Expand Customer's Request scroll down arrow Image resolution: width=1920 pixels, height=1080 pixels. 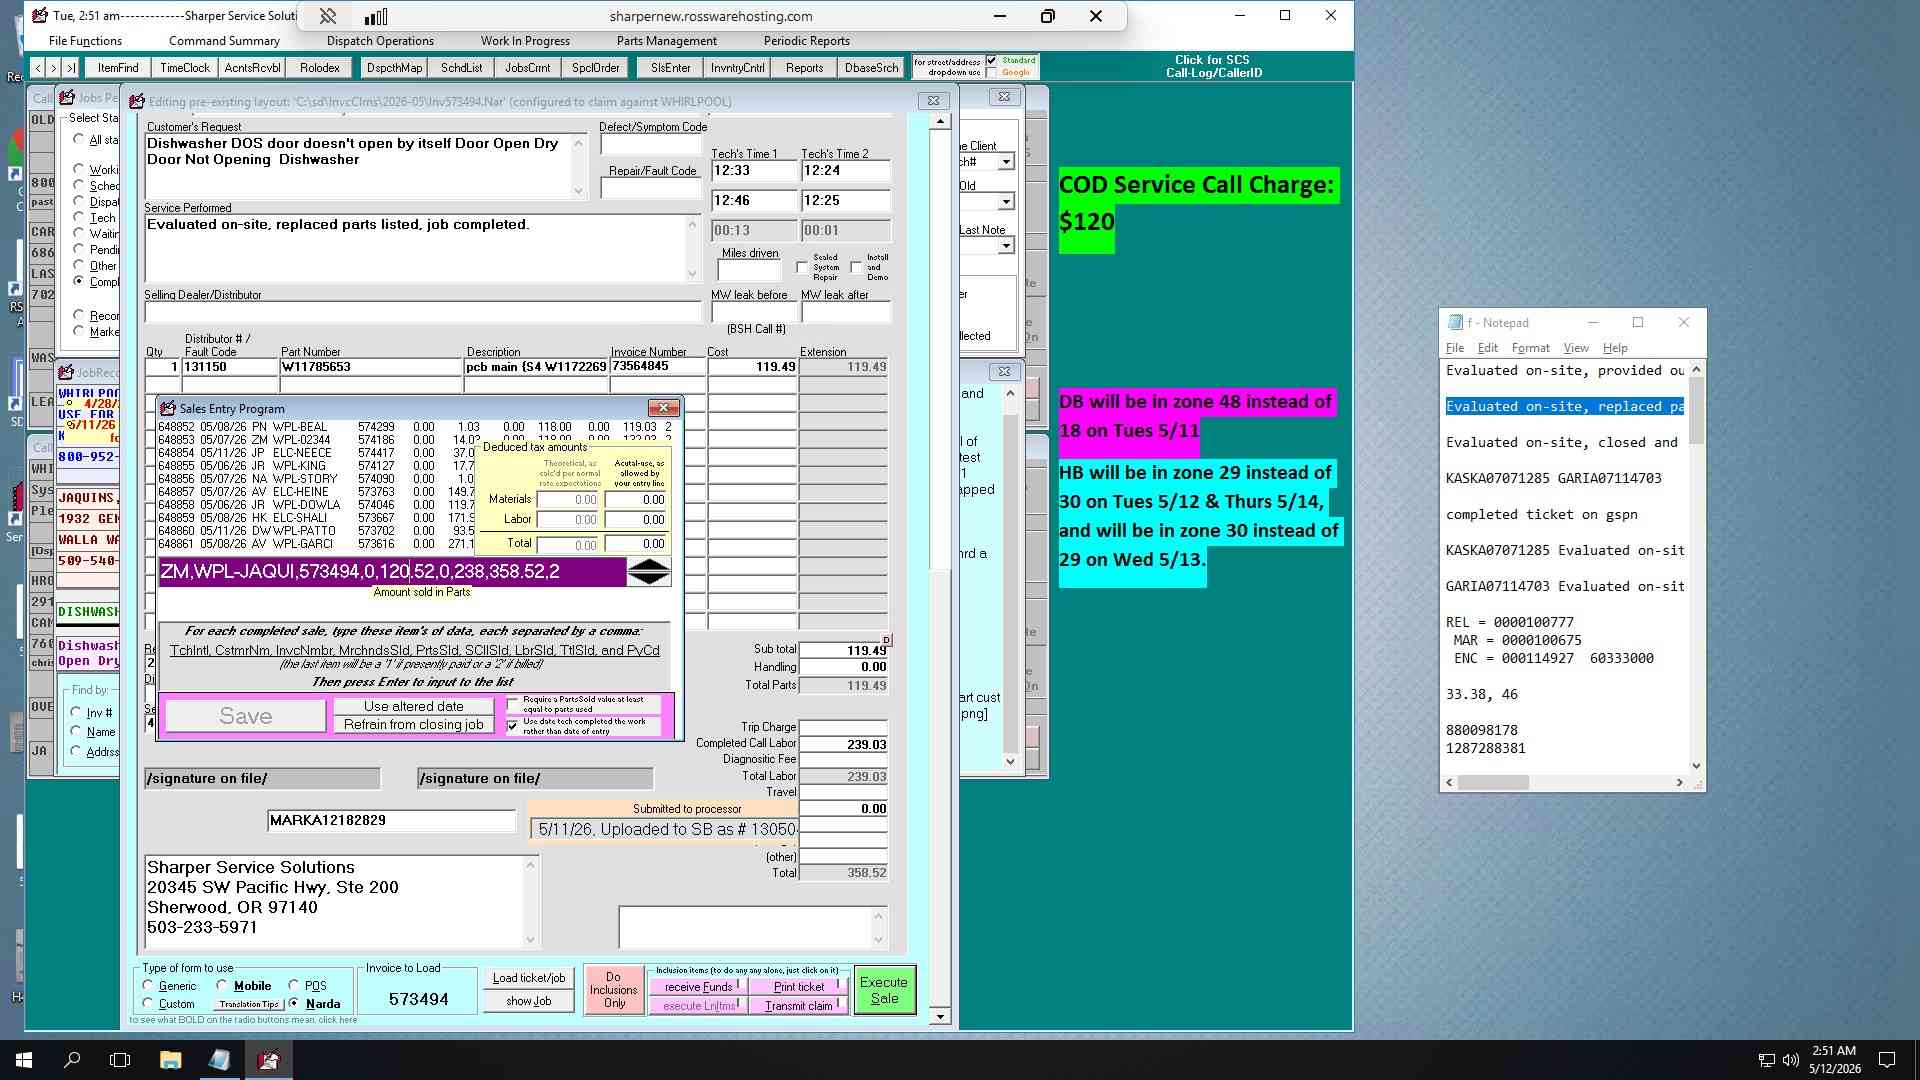tap(578, 191)
